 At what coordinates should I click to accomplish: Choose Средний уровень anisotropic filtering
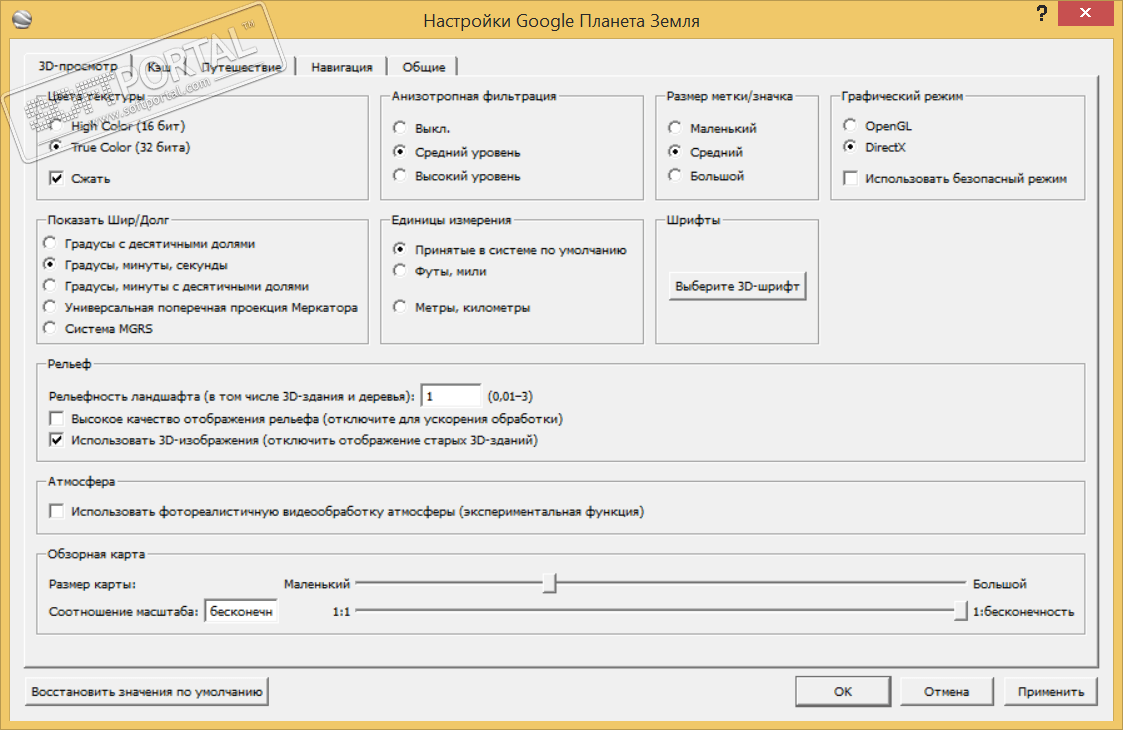click(457, 152)
